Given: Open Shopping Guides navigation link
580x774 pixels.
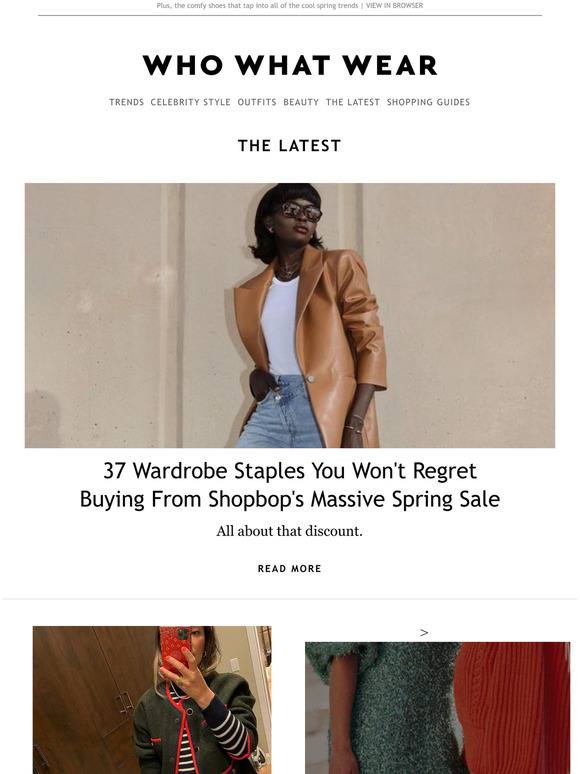Looking at the screenshot, I should 428,102.
